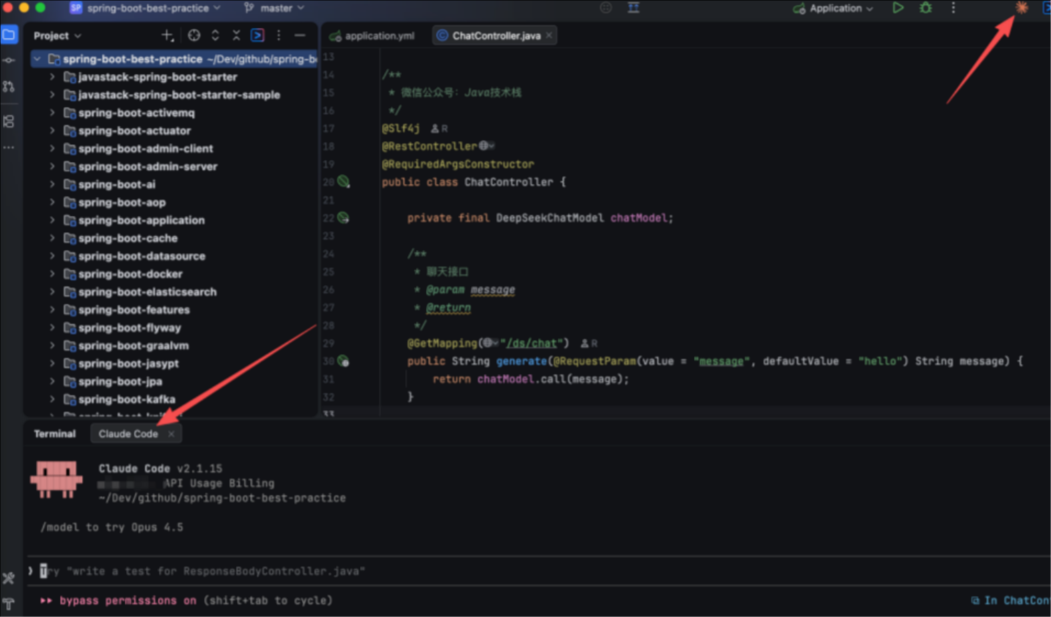Screen dimensions: 1051x617
Task: Collapse the spring-boot-best-practice root node
Action: click(38, 59)
